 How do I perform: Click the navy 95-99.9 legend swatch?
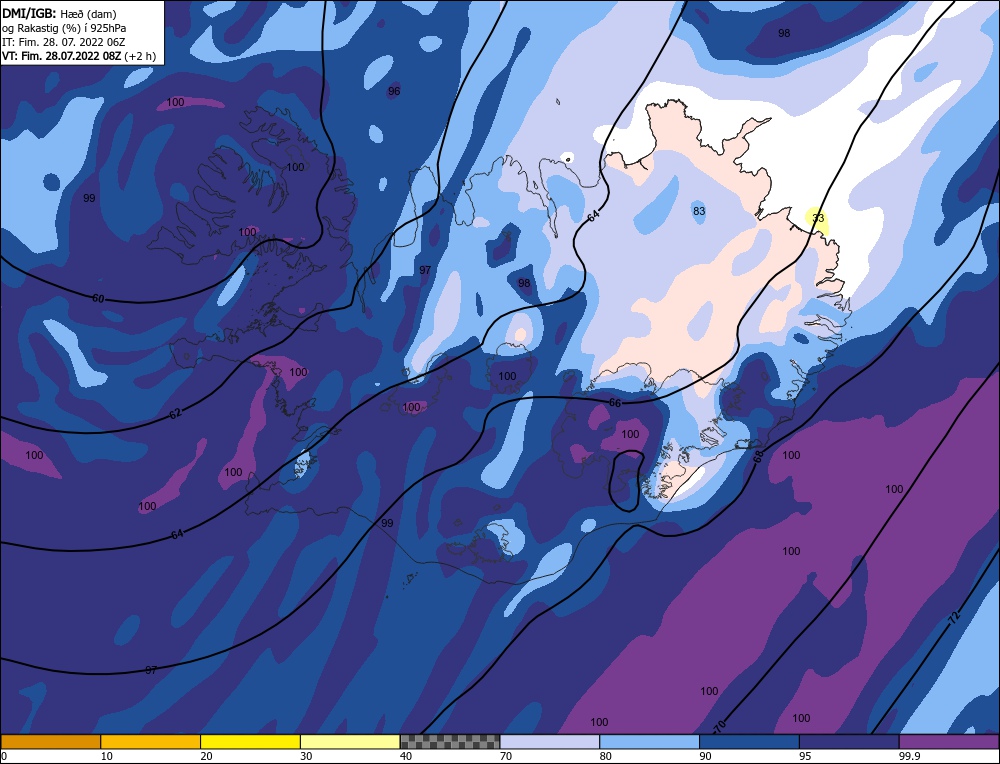pos(849,741)
